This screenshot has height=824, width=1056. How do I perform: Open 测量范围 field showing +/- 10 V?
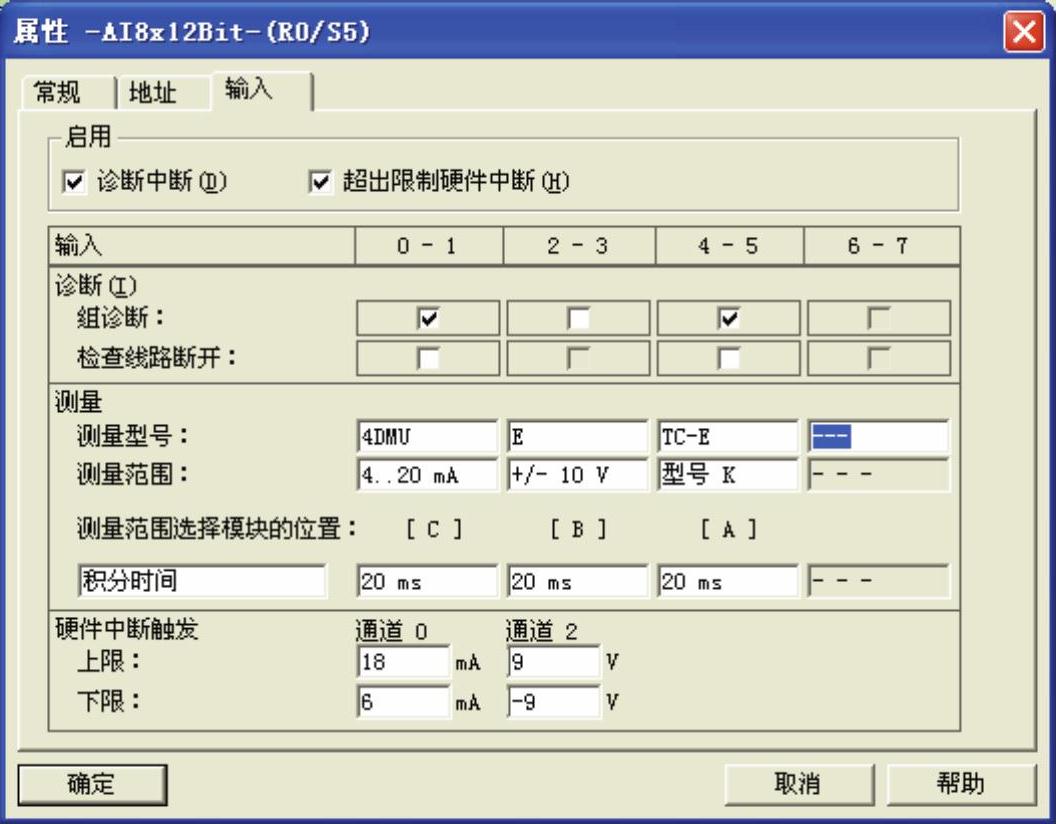click(x=578, y=475)
